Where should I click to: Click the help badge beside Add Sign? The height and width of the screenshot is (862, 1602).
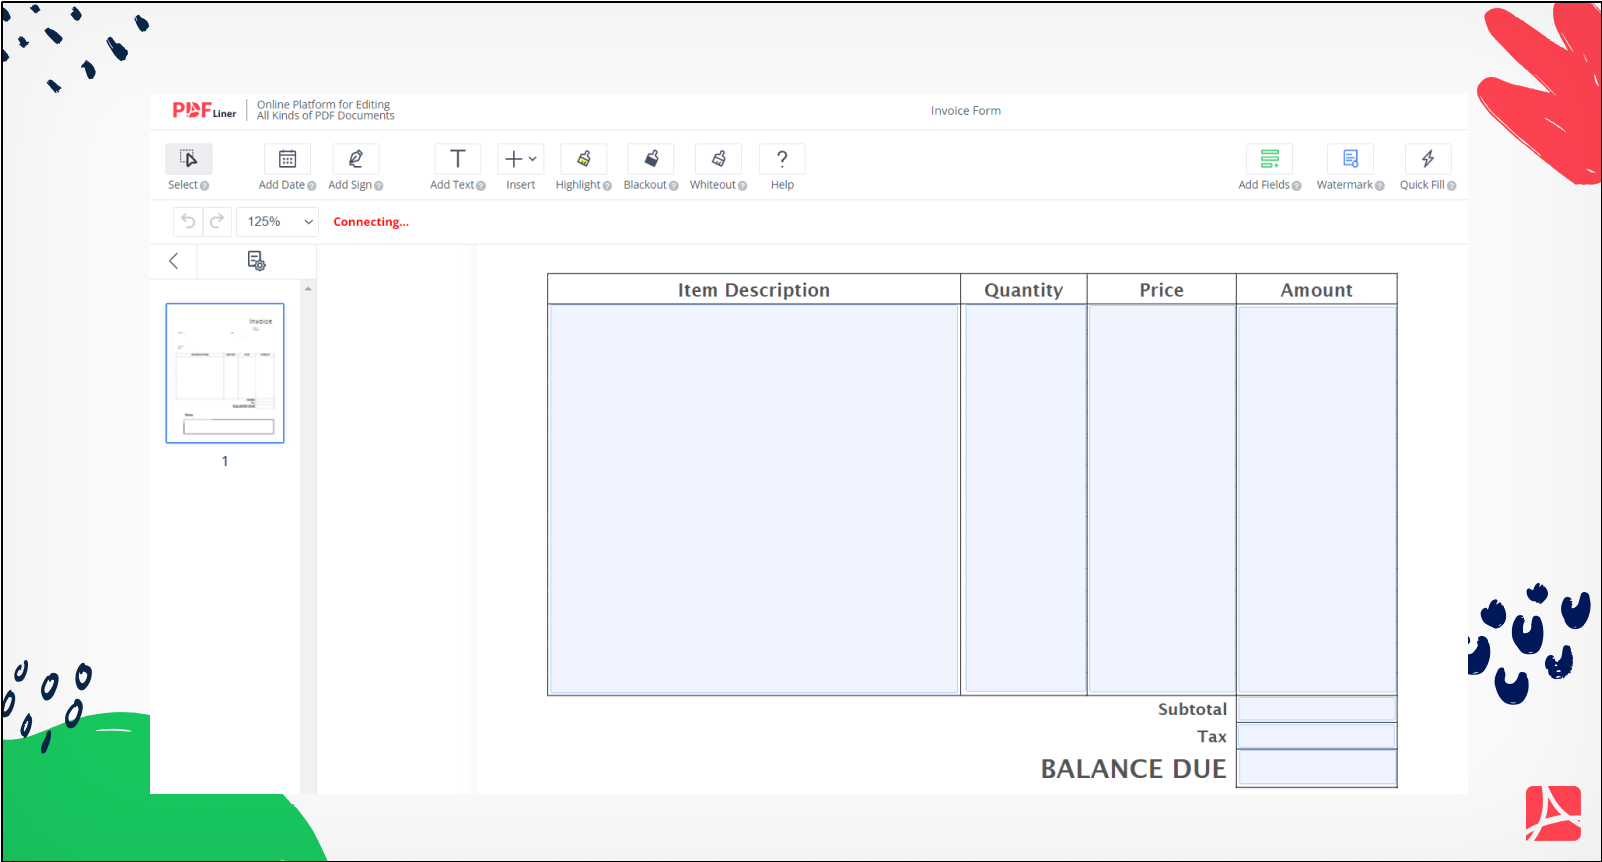coord(379,186)
